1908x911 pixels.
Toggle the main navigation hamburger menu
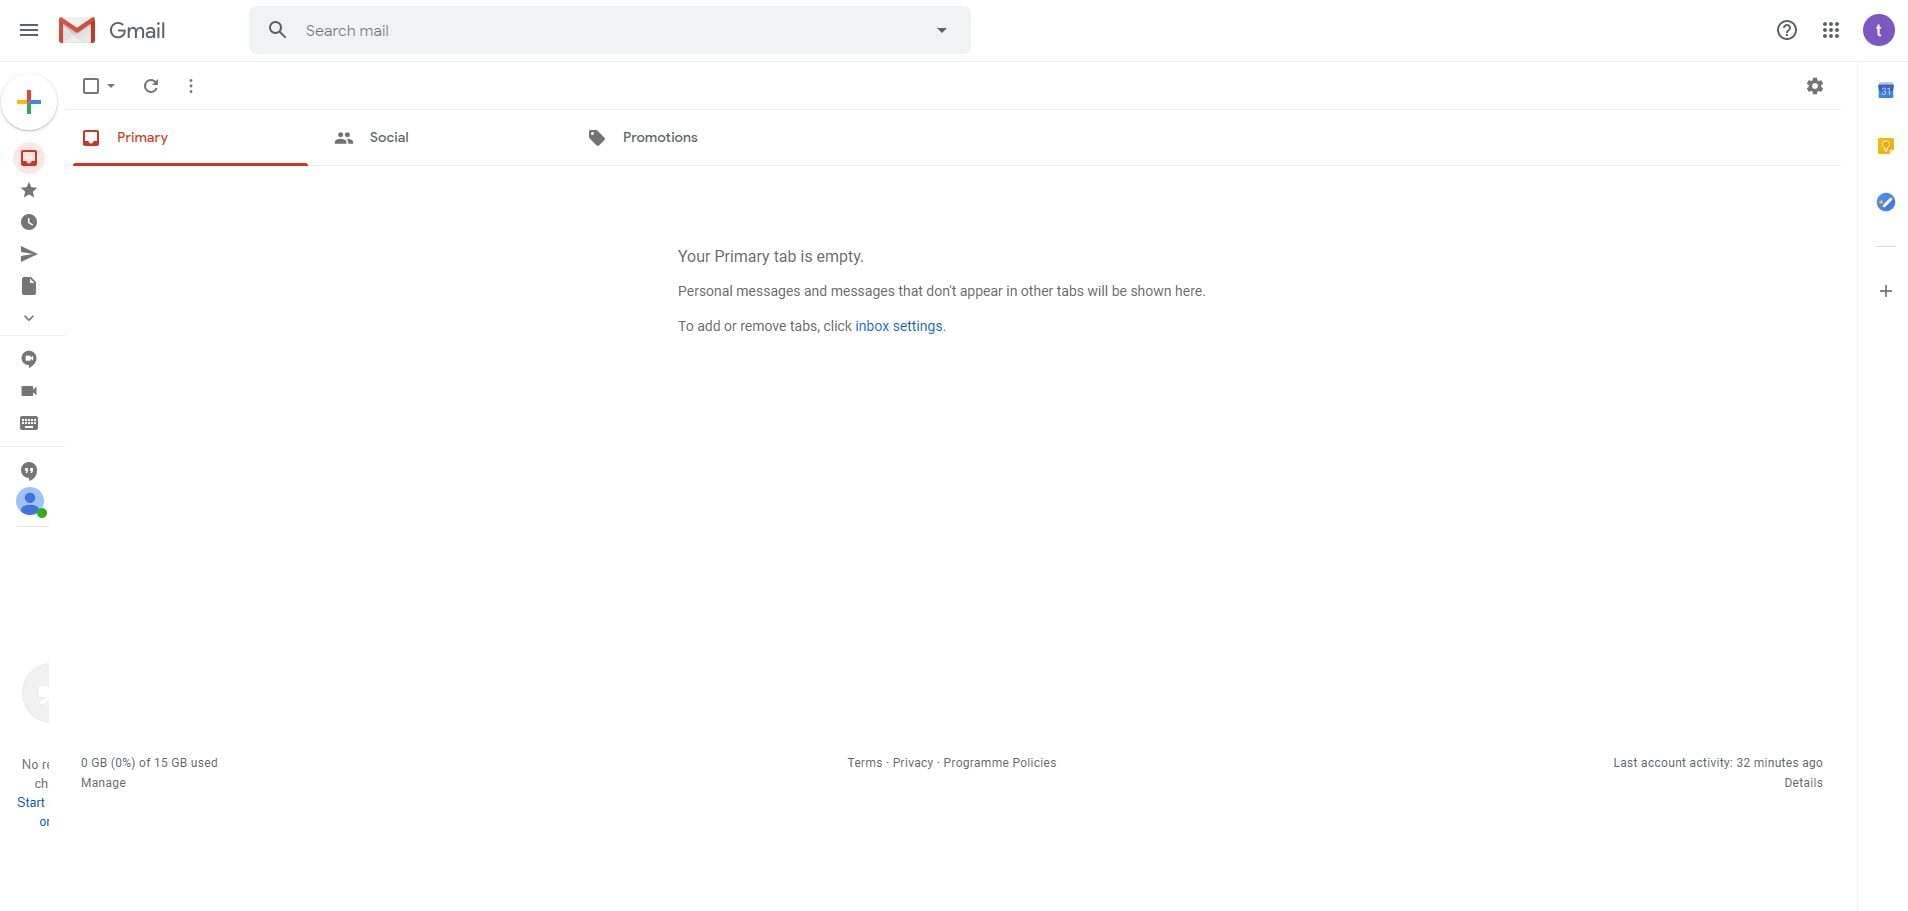pos(29,29)
